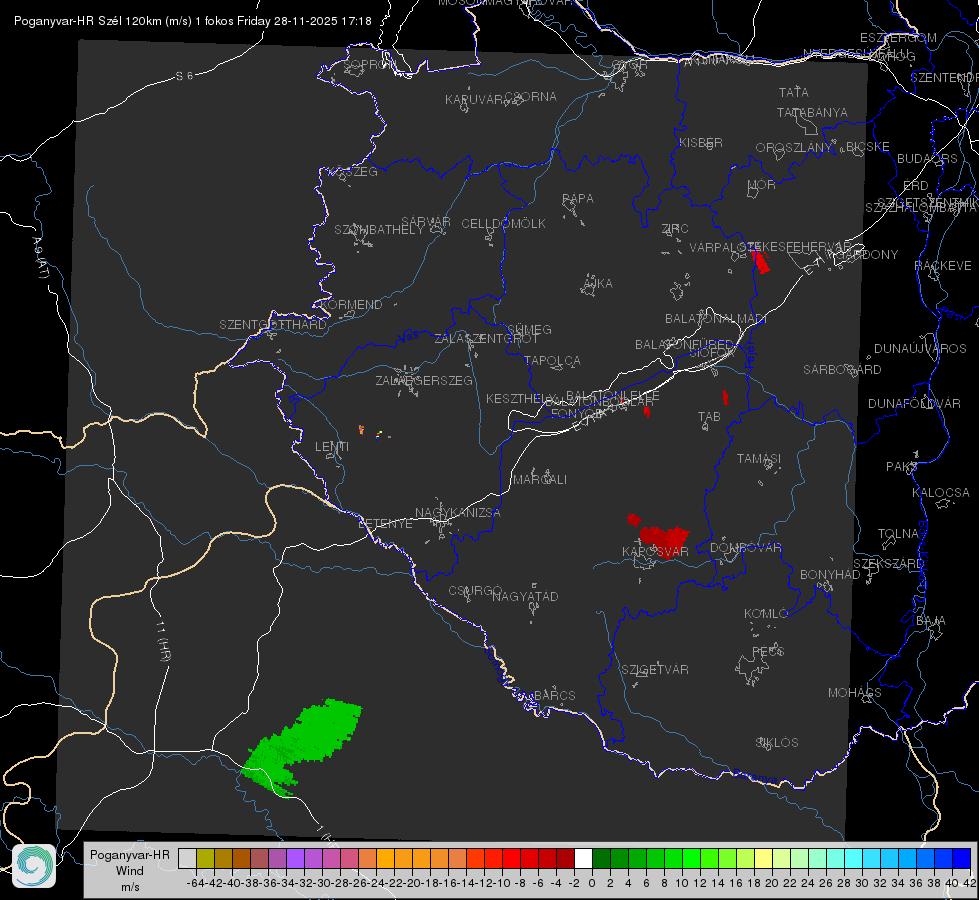Image resolution: width=979 pixels, height=900 pixels.
Task: Click the MARCALI city label
Action: click(x=540, y=480)
